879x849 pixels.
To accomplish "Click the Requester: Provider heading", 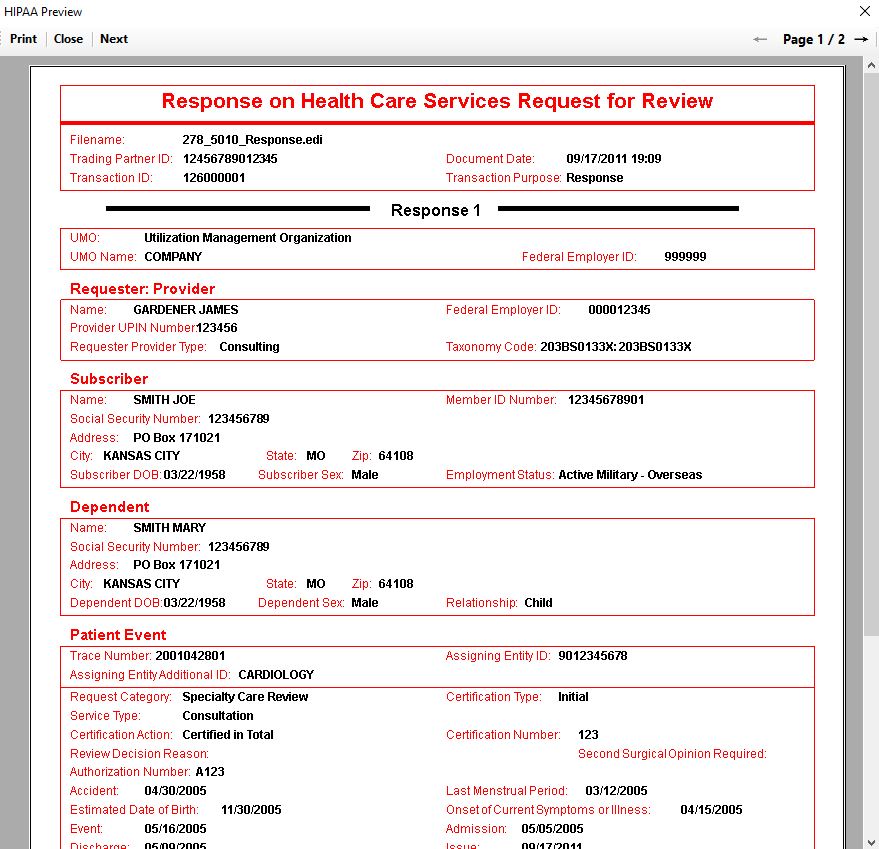I will (142, 289).
